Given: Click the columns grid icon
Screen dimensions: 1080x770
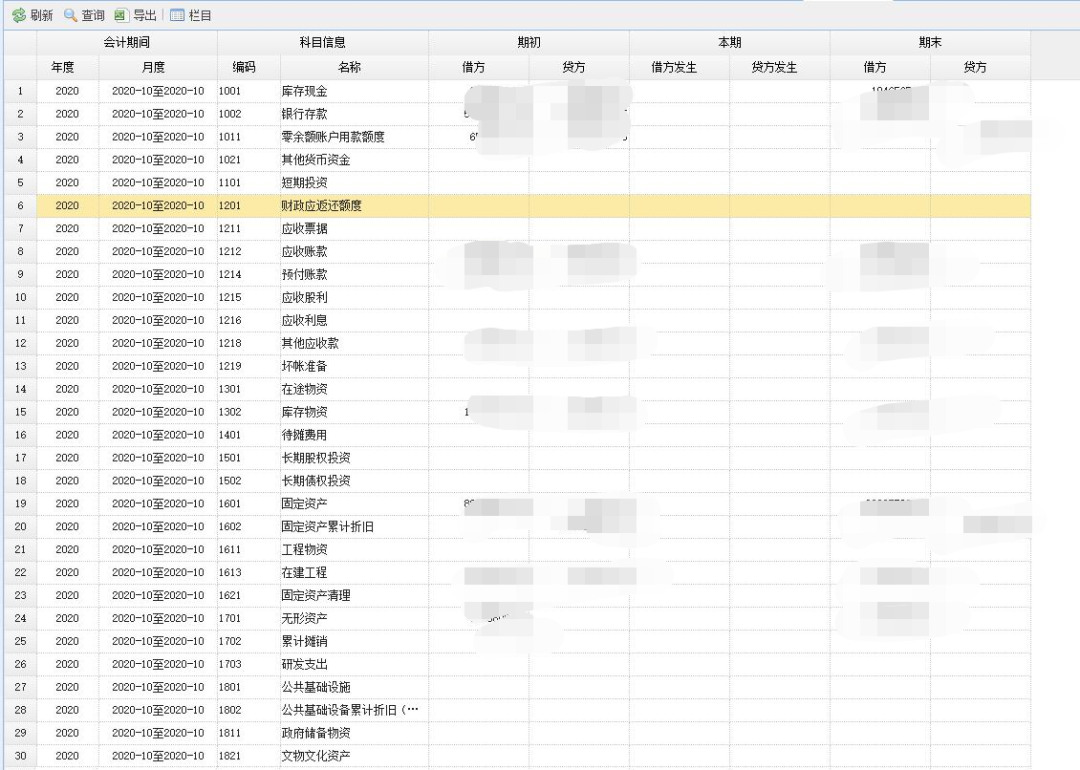Looking at the screenshot, I should click(x=177, y=15).
